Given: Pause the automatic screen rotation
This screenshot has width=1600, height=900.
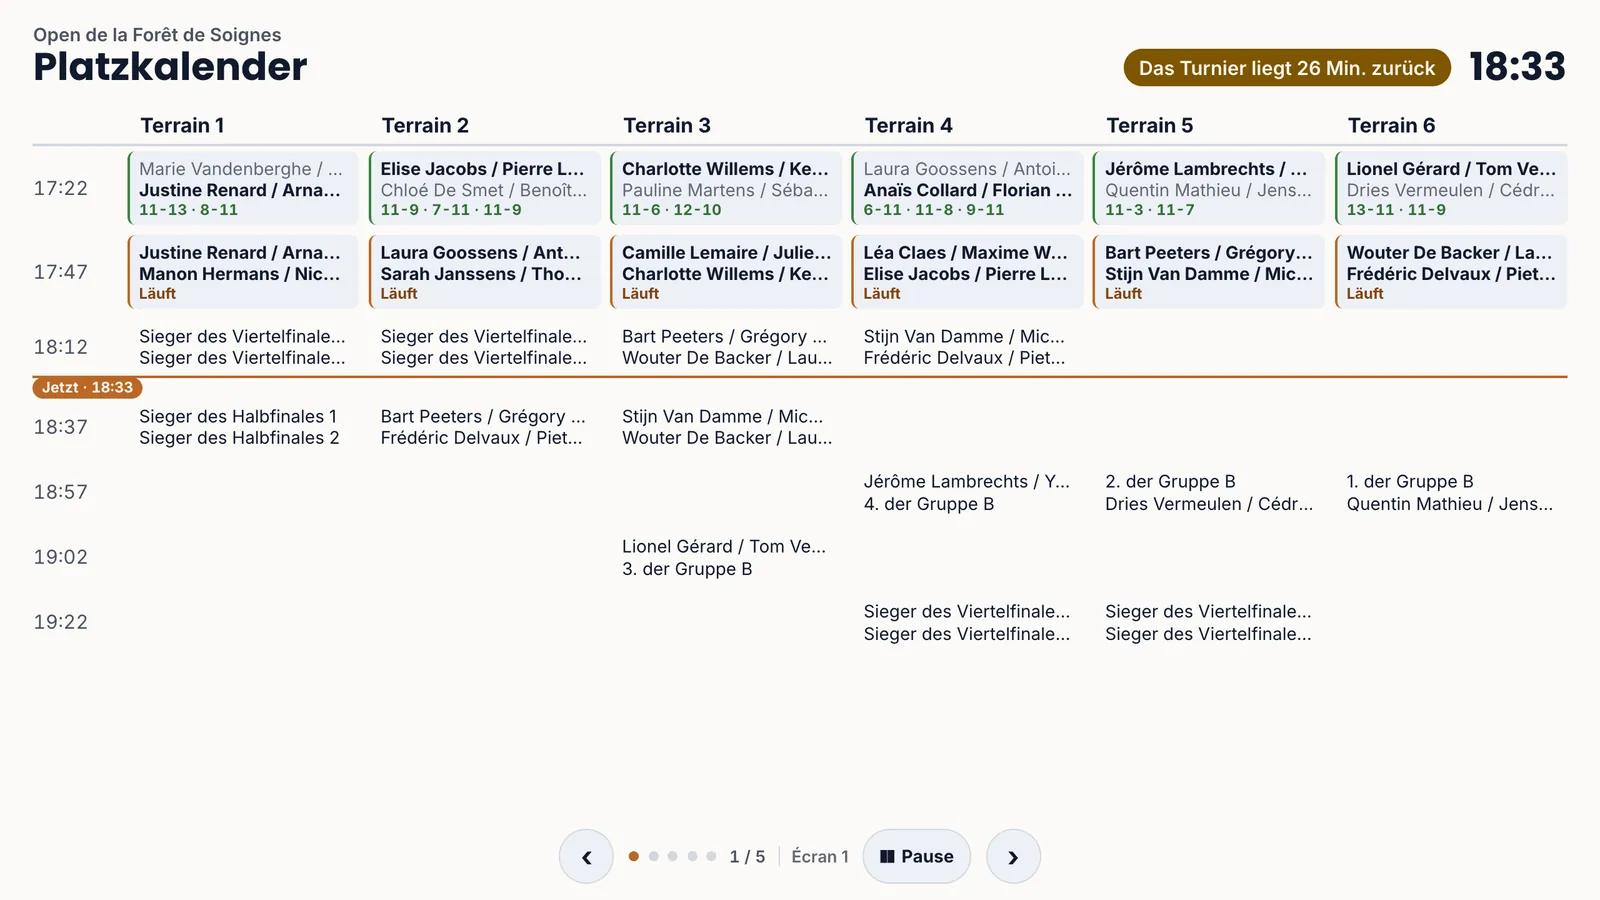Looking at the screenshot, I should (916, 856).
